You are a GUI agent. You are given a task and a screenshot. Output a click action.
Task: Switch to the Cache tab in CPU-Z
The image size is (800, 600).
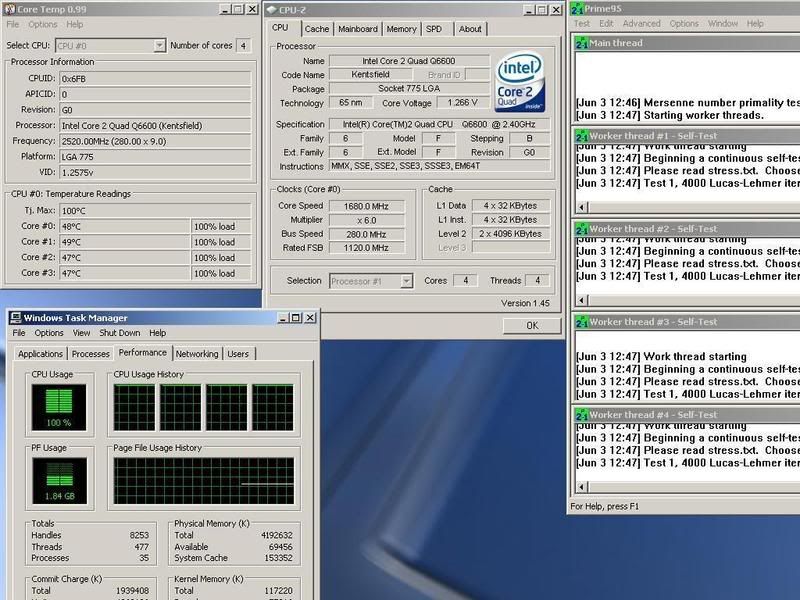click(317, 29)
